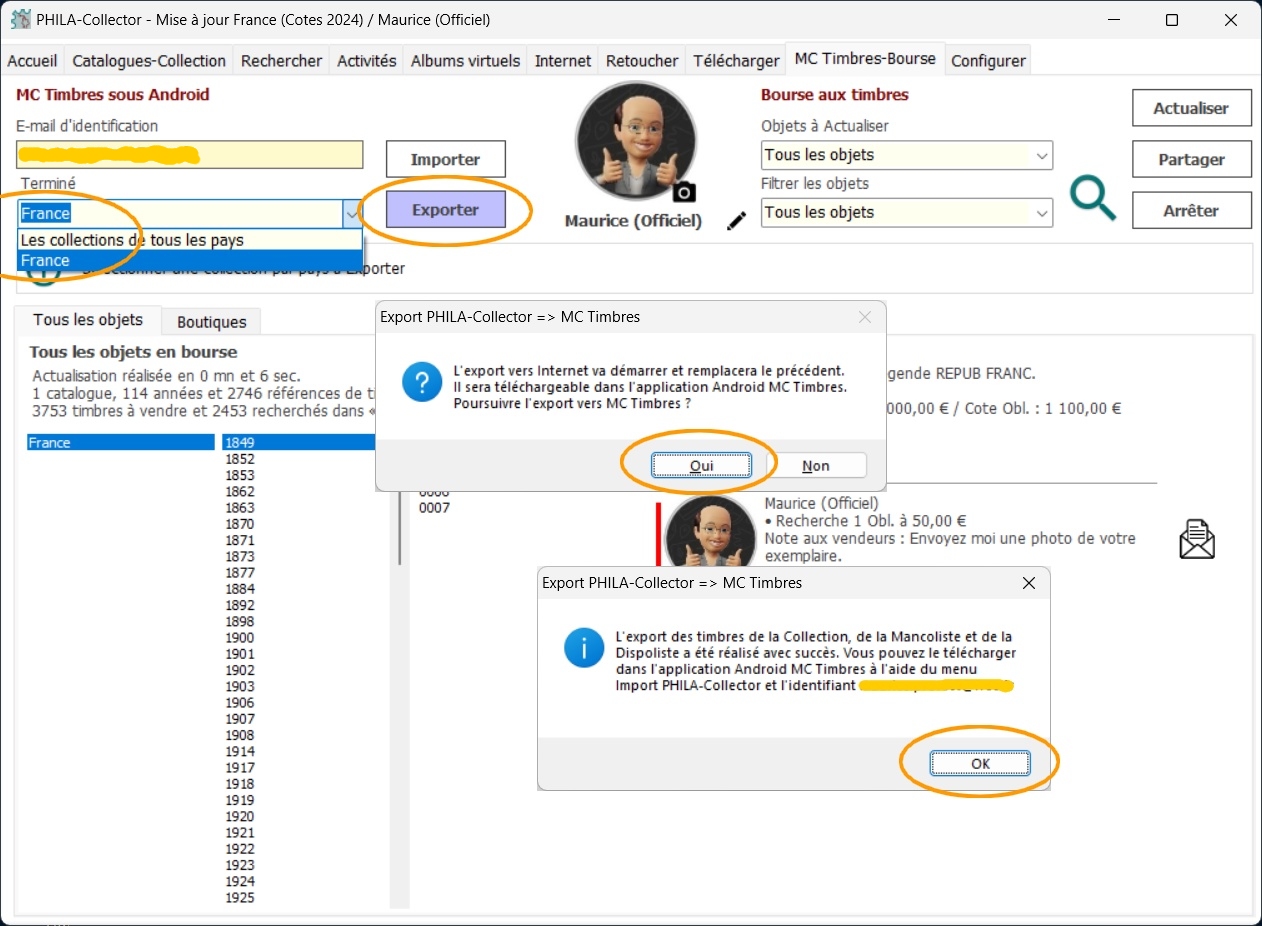This screenshot has height=926, width=1262.
Task: Select year 1906 in the list
Action: tap(240, 703)
